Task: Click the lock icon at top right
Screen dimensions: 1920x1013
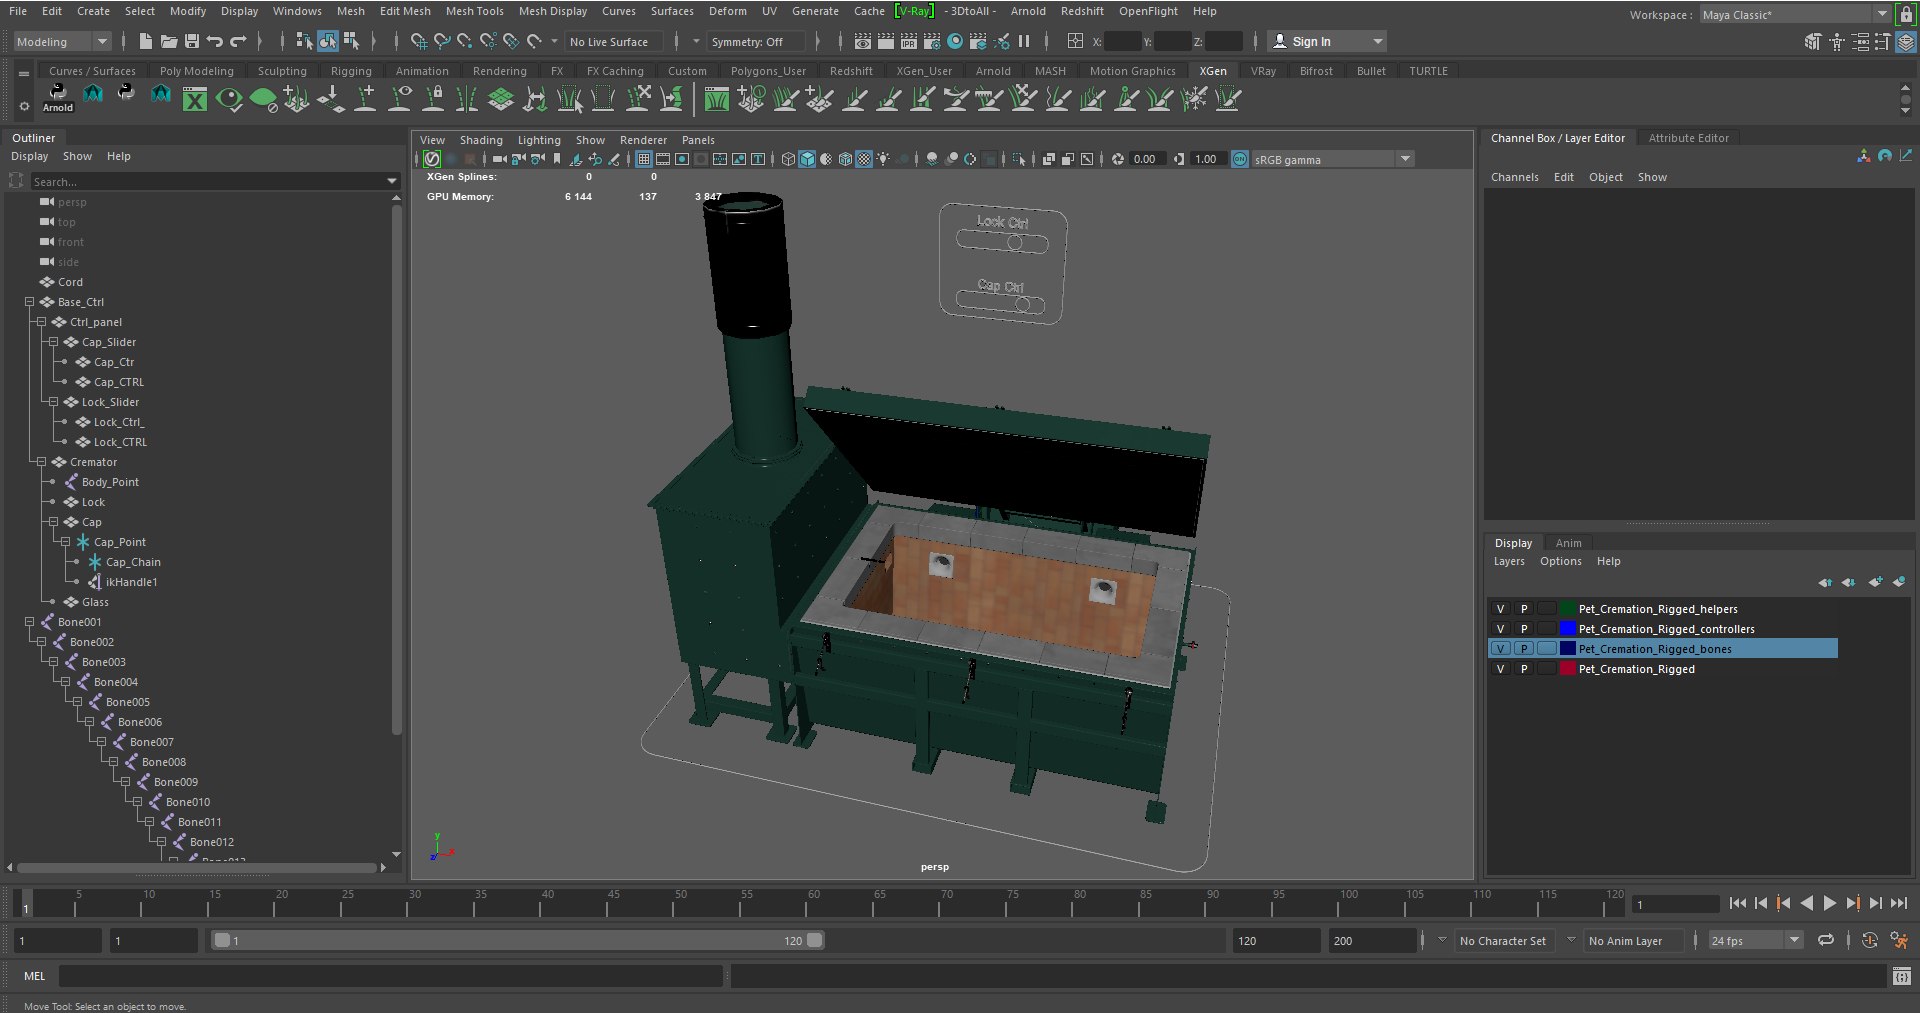Action: (x=1906, y=14)
